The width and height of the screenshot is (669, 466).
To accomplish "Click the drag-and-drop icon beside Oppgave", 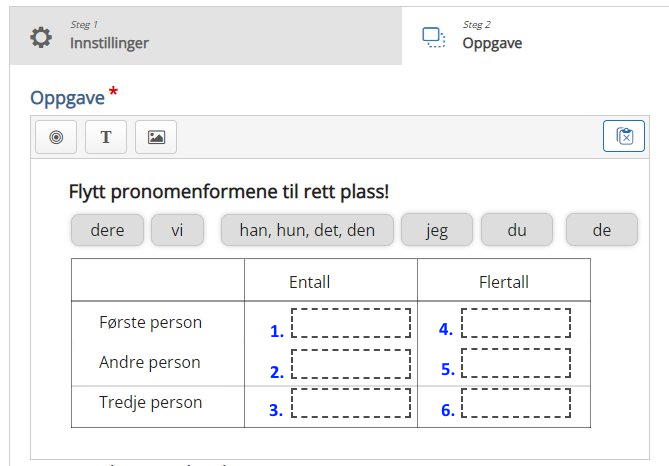I will point(433,38).
